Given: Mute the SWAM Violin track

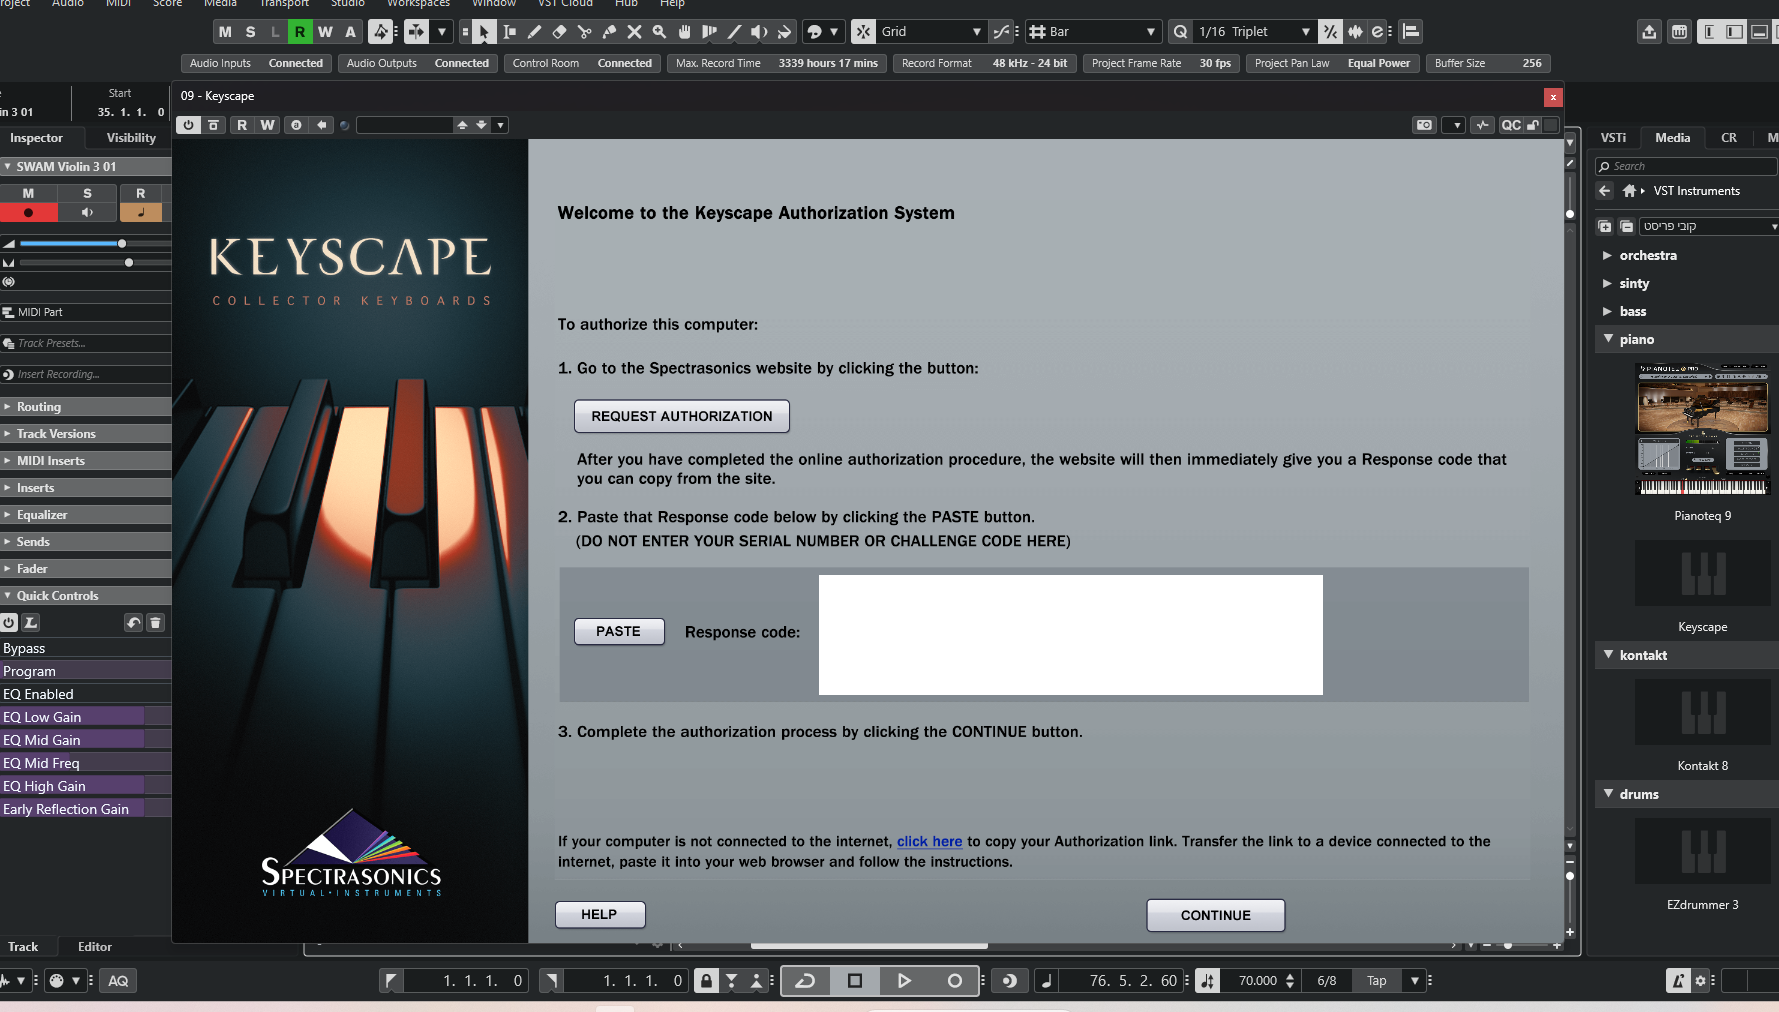Looking at the screenshot, I should click(28, 193).
